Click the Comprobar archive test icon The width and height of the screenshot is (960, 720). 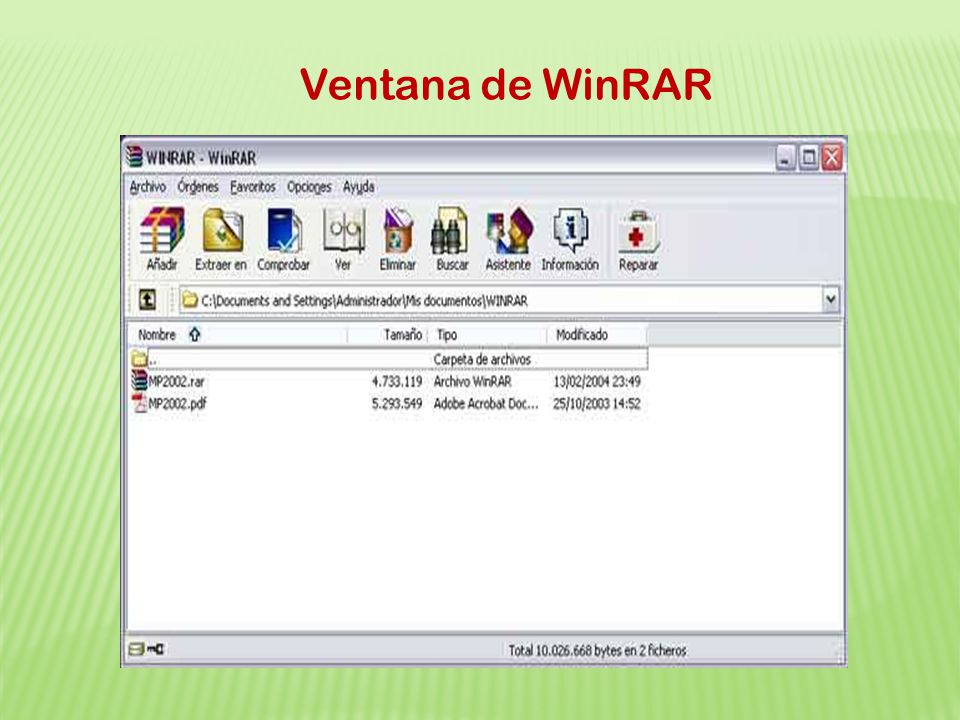point(283,230)
